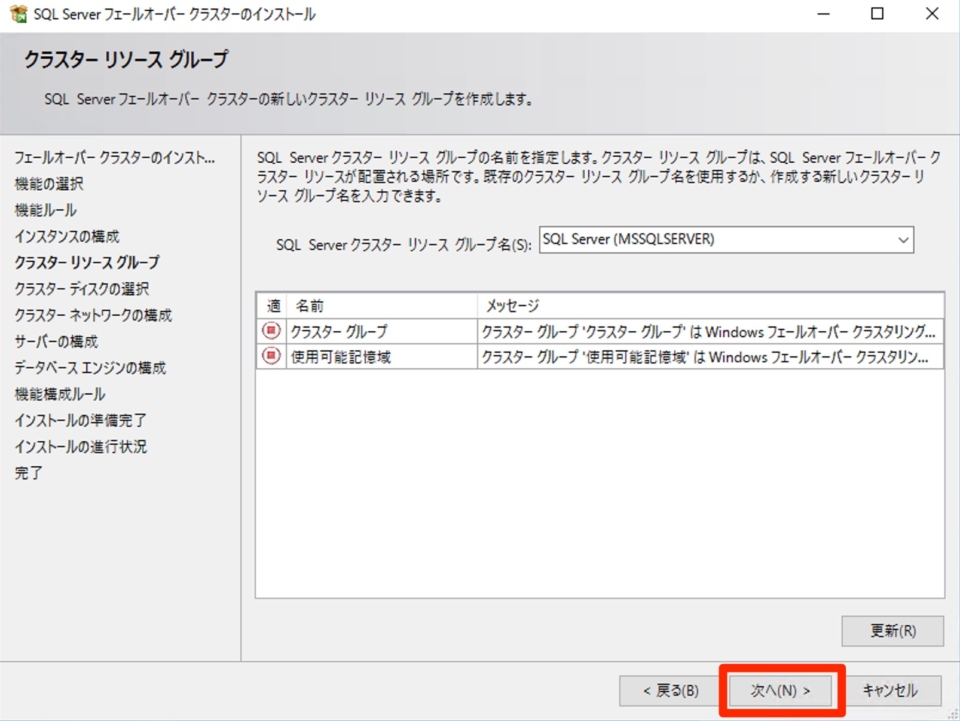Select 機能ルール step in sidebar
The height and width of the screenshot is (721, 960).
click(46, 210)
